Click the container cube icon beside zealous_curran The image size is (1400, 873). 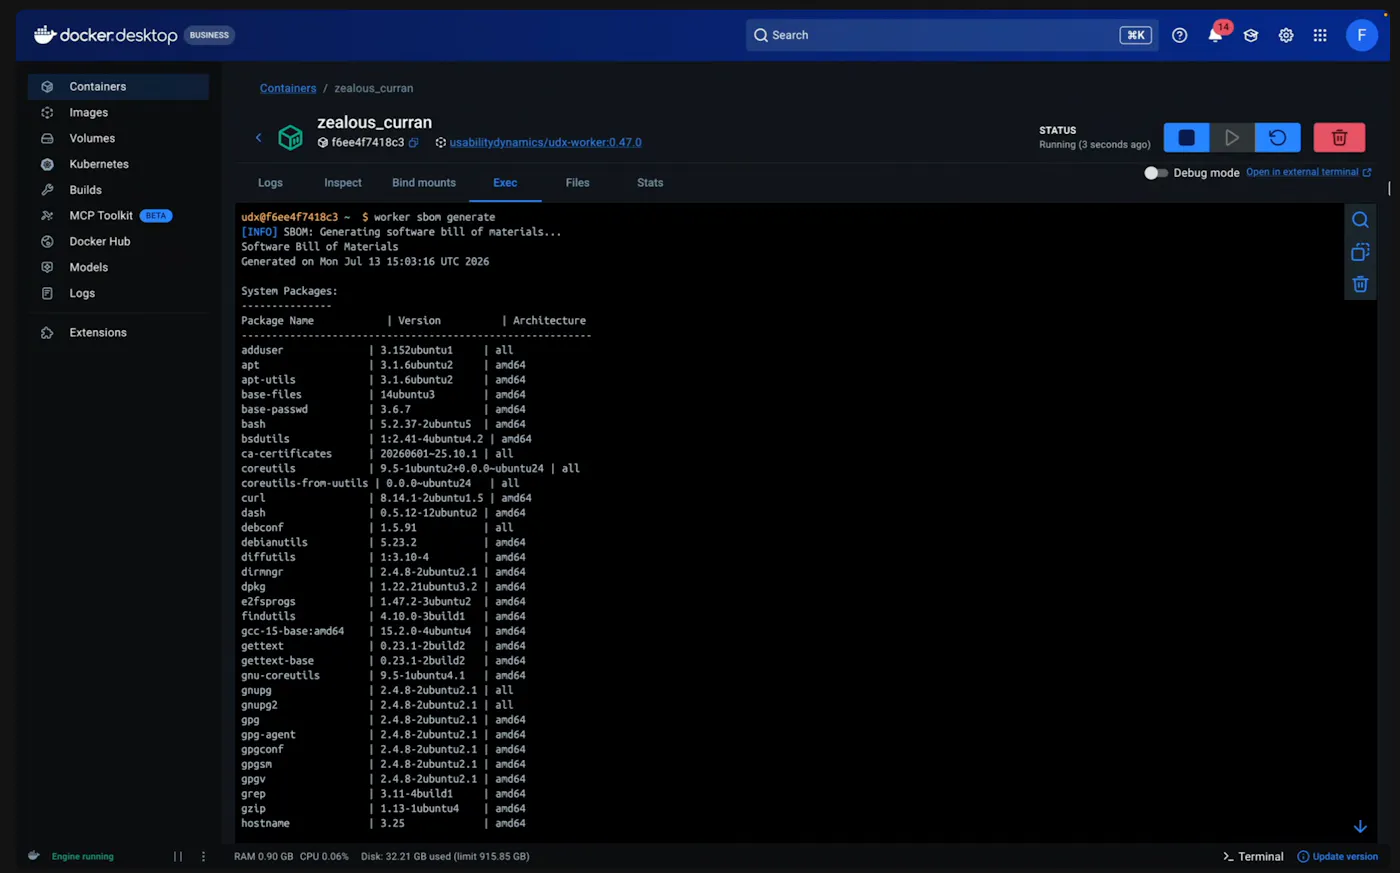pos(290,137)
